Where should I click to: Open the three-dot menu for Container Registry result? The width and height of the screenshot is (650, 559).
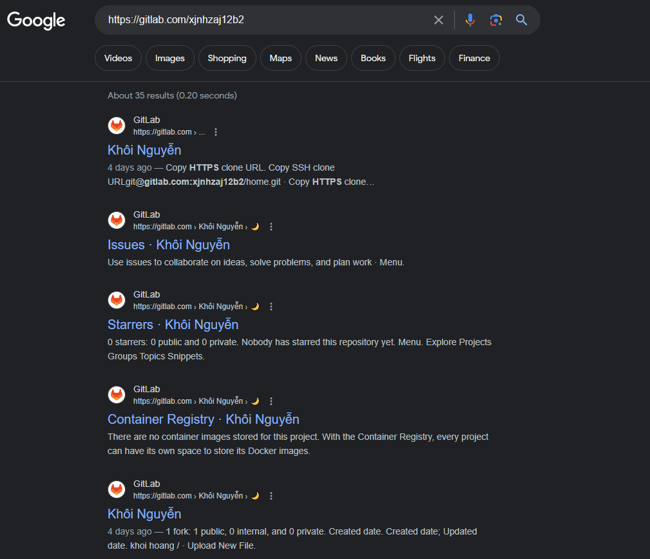tap(271, 401)
